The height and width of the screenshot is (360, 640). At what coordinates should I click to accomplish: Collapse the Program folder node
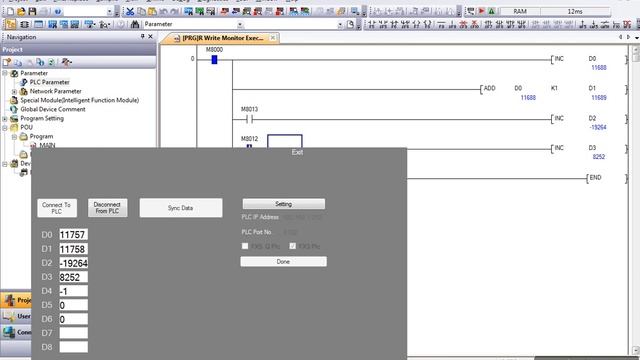(x=14, y=136)
